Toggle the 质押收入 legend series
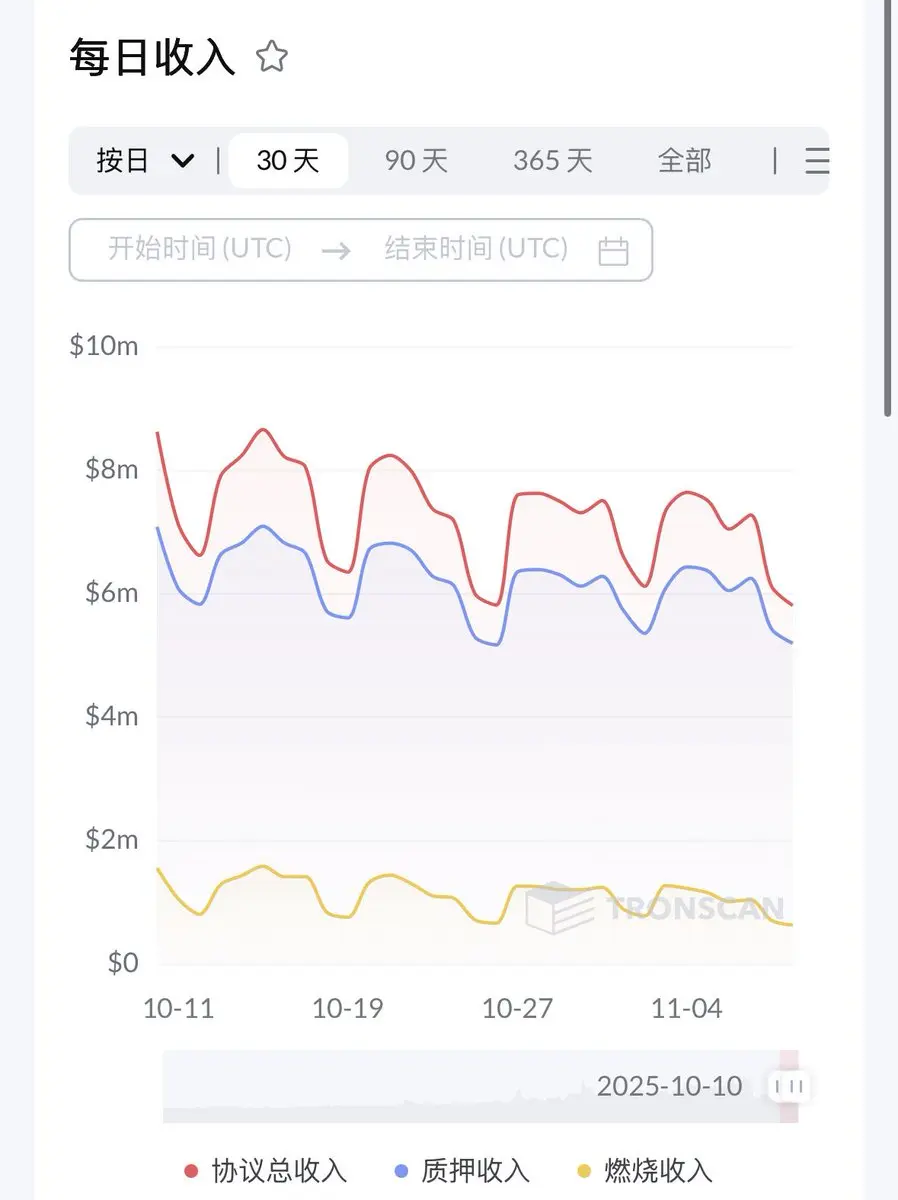Viewport: 898px width, 1200px height. tap(462, 1170)
